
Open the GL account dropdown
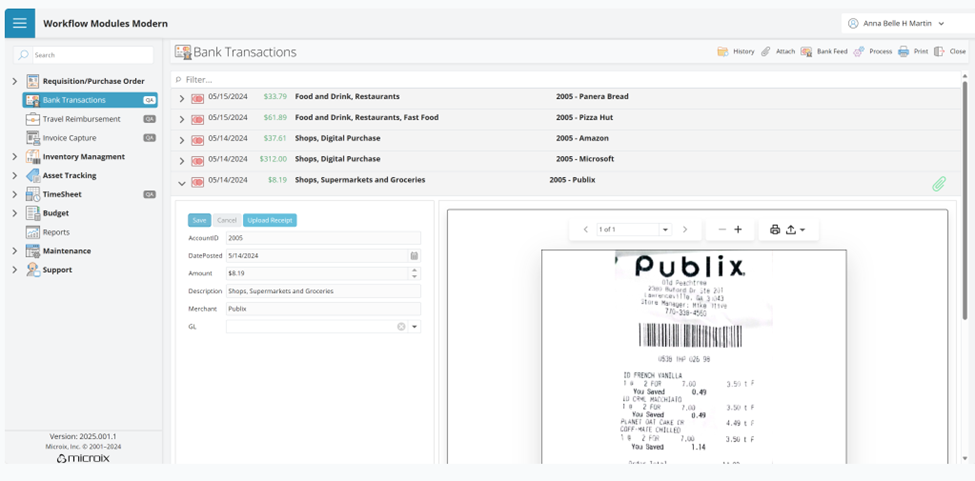tap(415, 327)
